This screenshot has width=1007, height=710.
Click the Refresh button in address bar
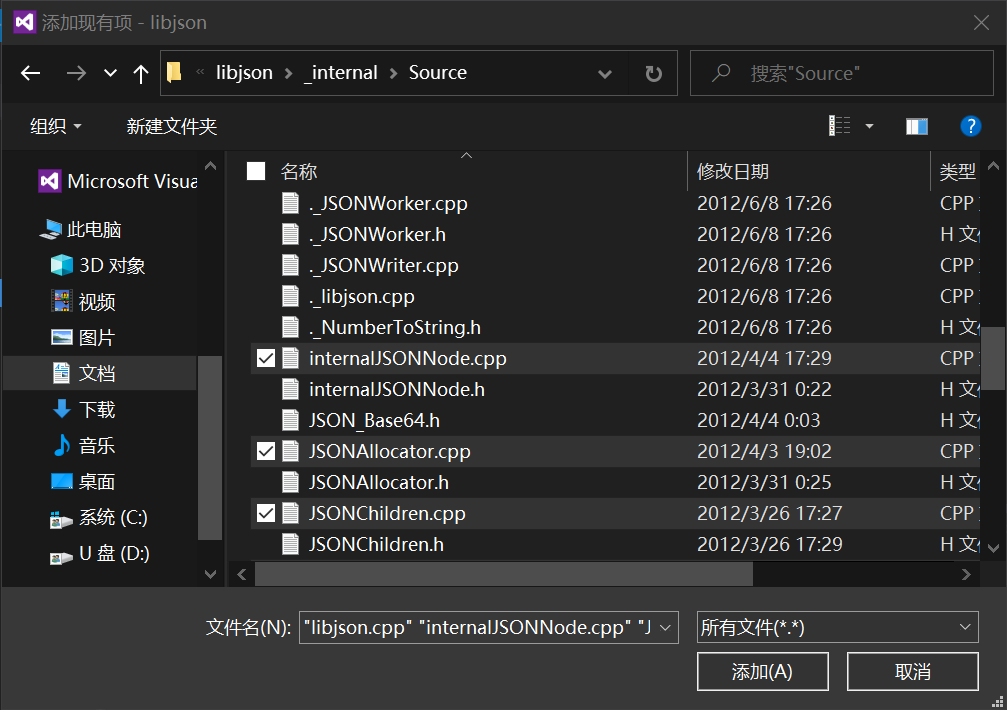[653, 73]
